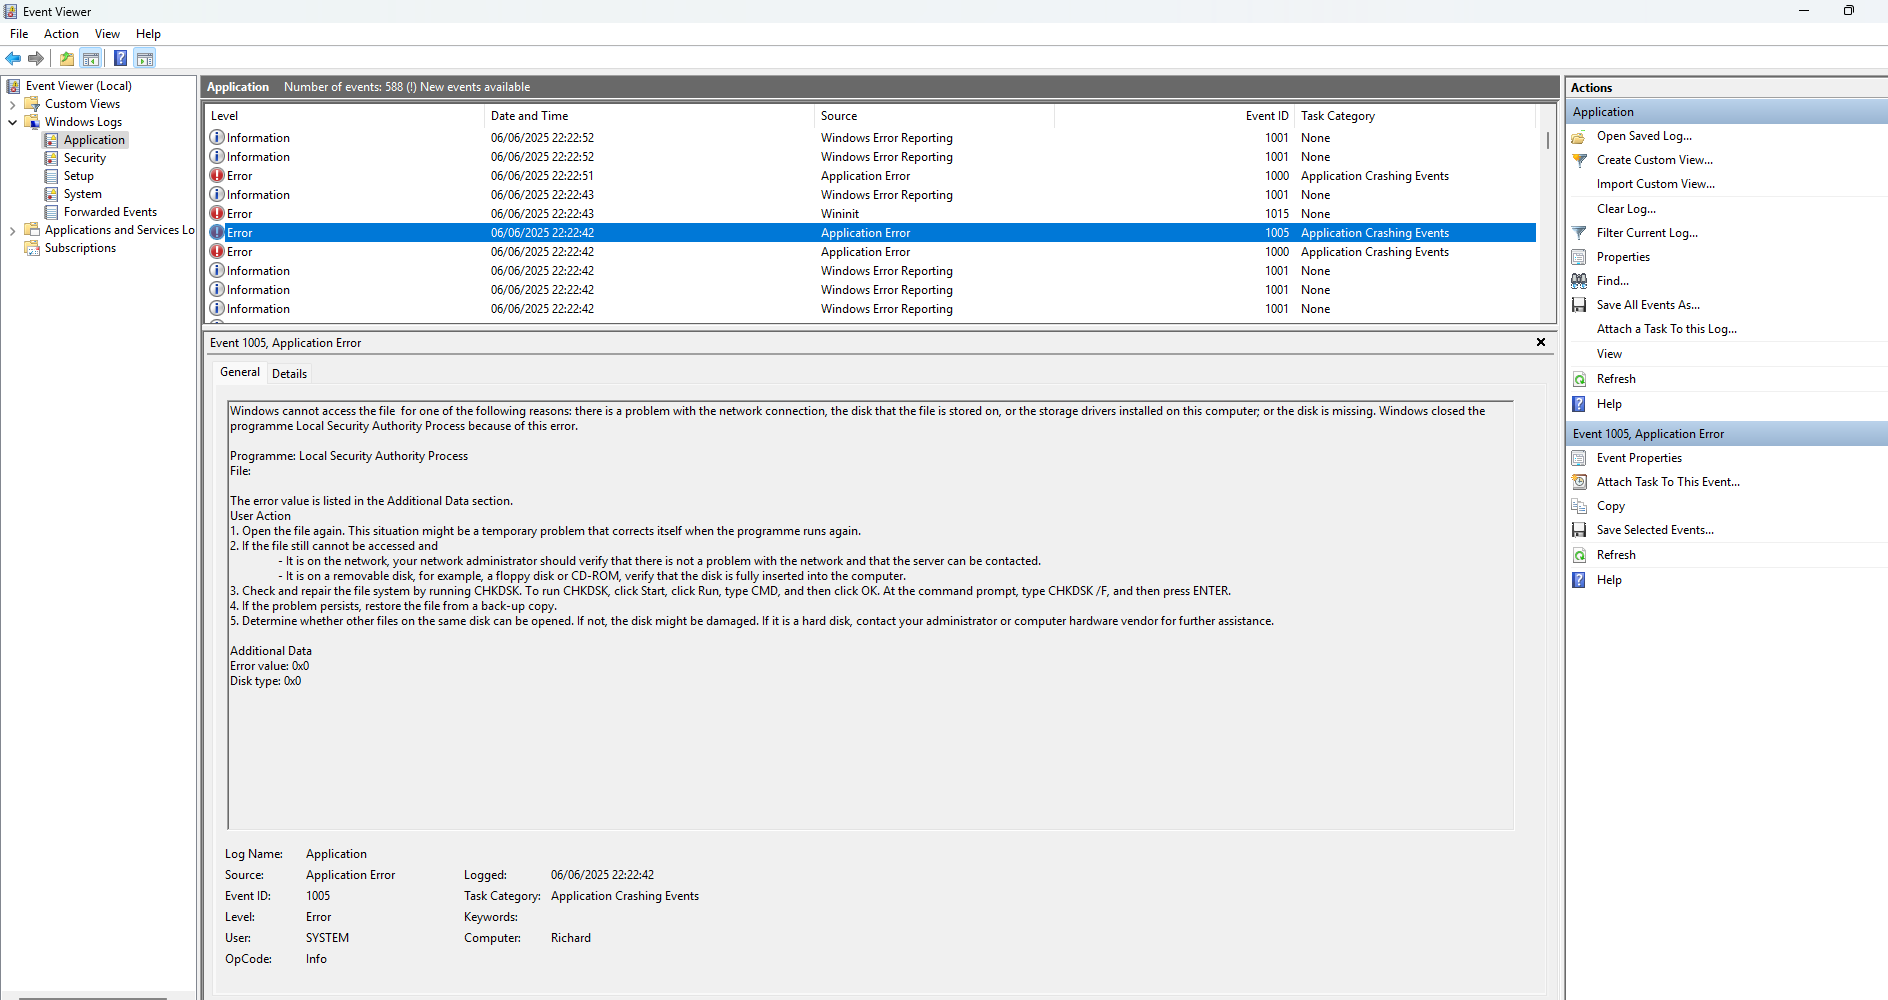The image size is (1888, 1000).
Task: Toggle the Show/Hide Action Pane toolbar icon
Action: pyautogui.click(x=145, y=58)
